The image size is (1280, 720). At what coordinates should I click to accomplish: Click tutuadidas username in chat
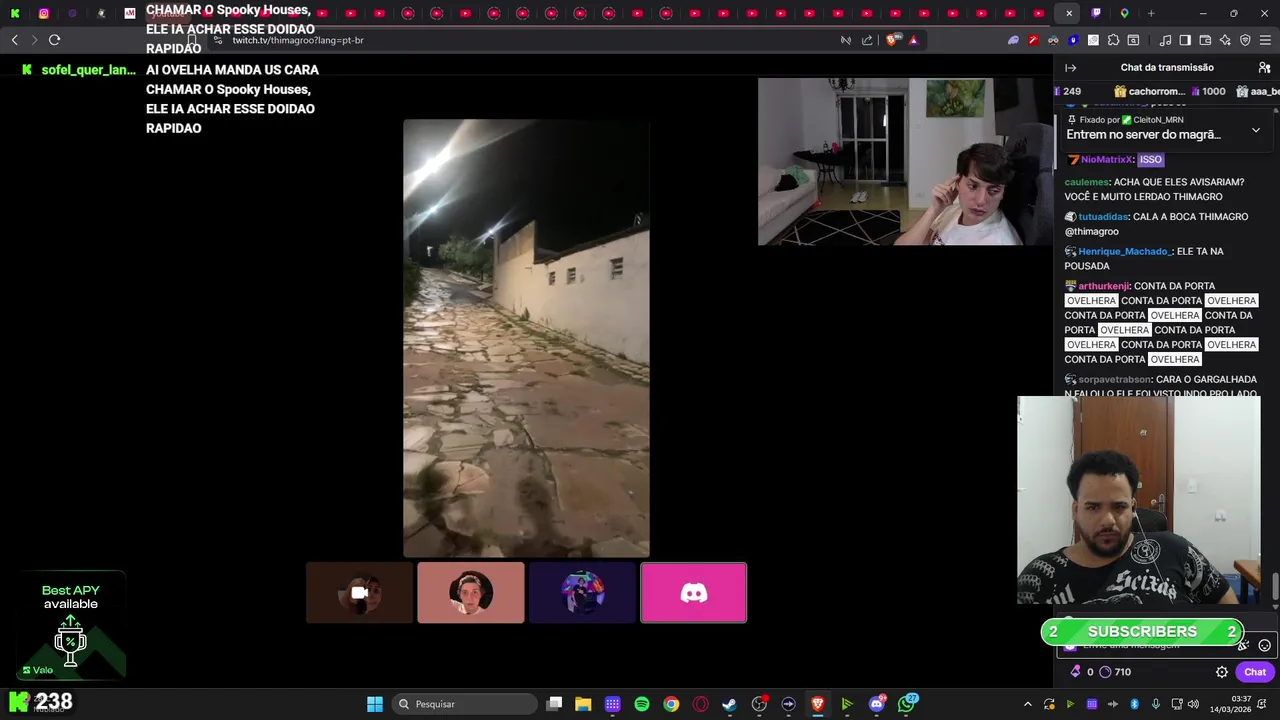(x=1103, y=217)
